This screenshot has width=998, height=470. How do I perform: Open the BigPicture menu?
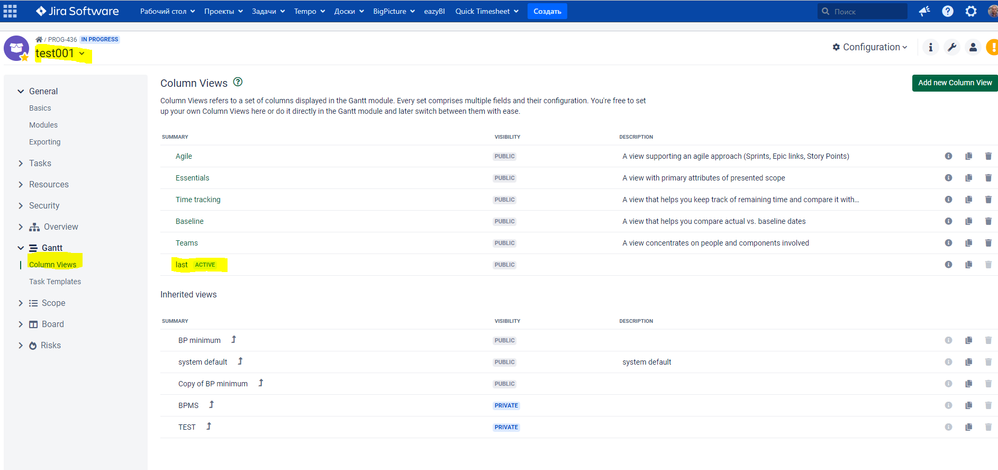pyautogui.click(x=395, y=11)
